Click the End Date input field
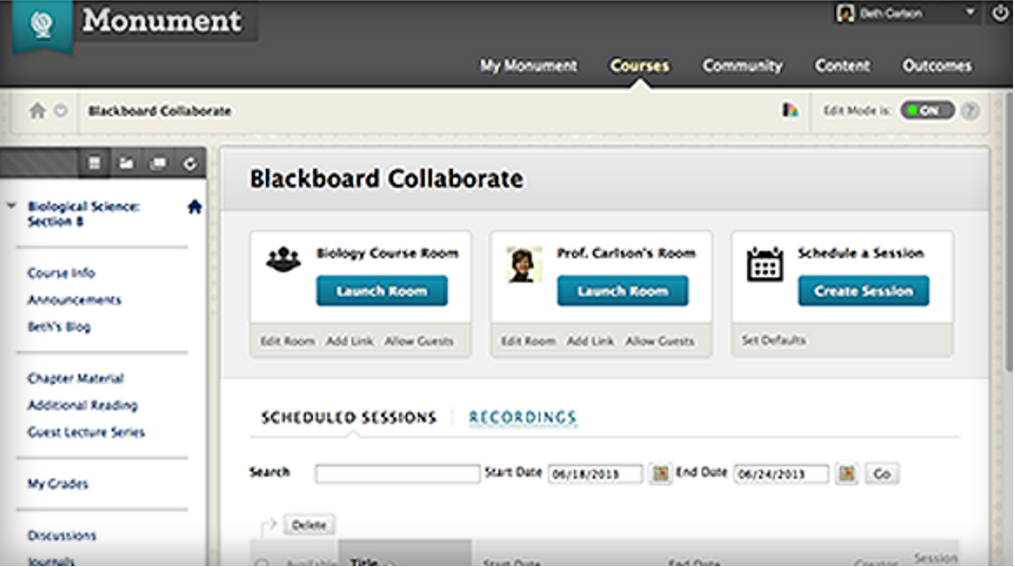 click(781, 474)
